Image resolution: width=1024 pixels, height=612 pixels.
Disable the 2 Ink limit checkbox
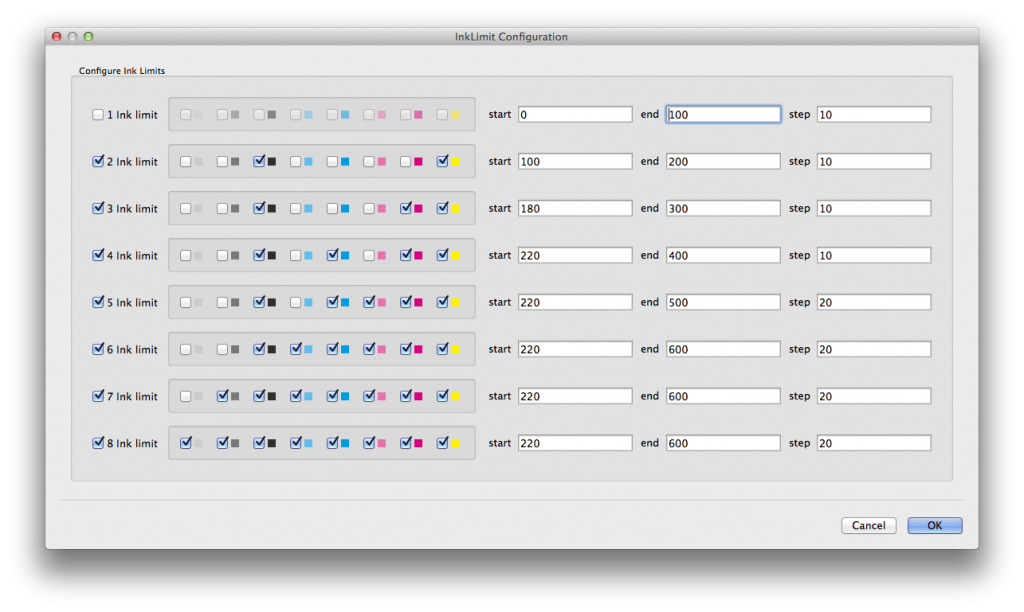pyautogui.click(x=98, y=161)
